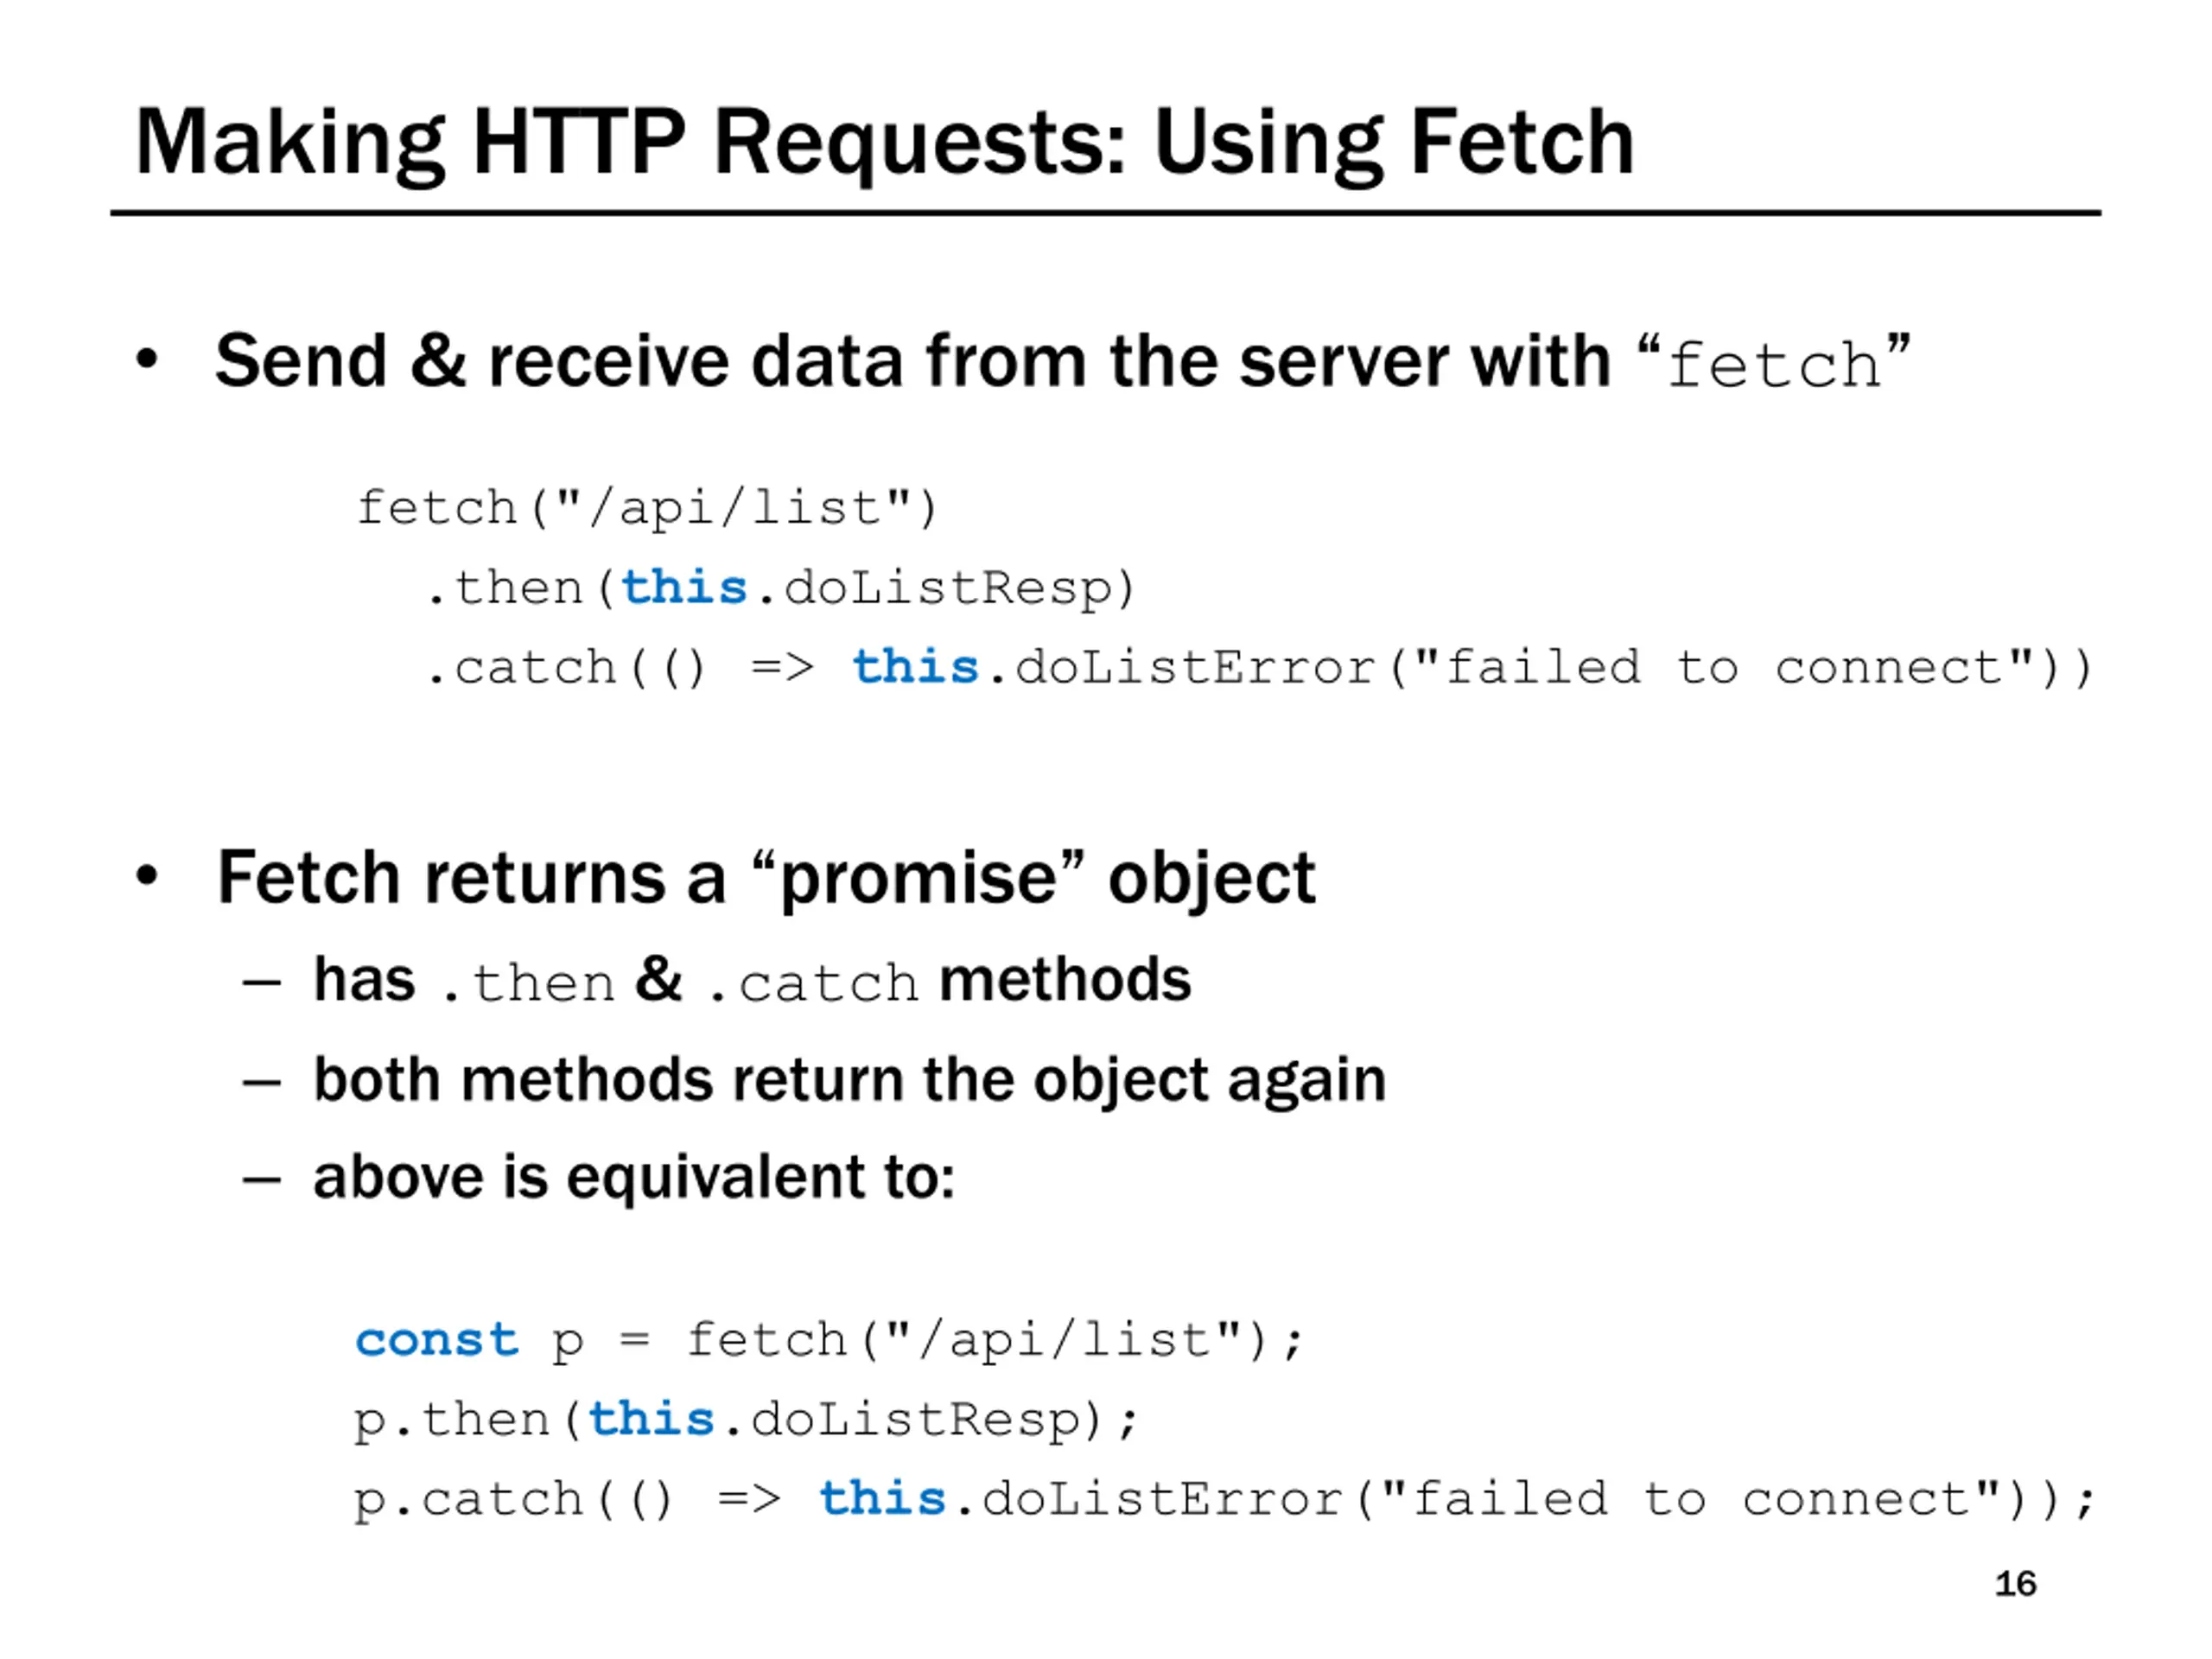Click "both methods return the object again"
Image resolution: width=2212 pixels, height=1659 pixels.
pyautogui.click(x=849, y=1080)
